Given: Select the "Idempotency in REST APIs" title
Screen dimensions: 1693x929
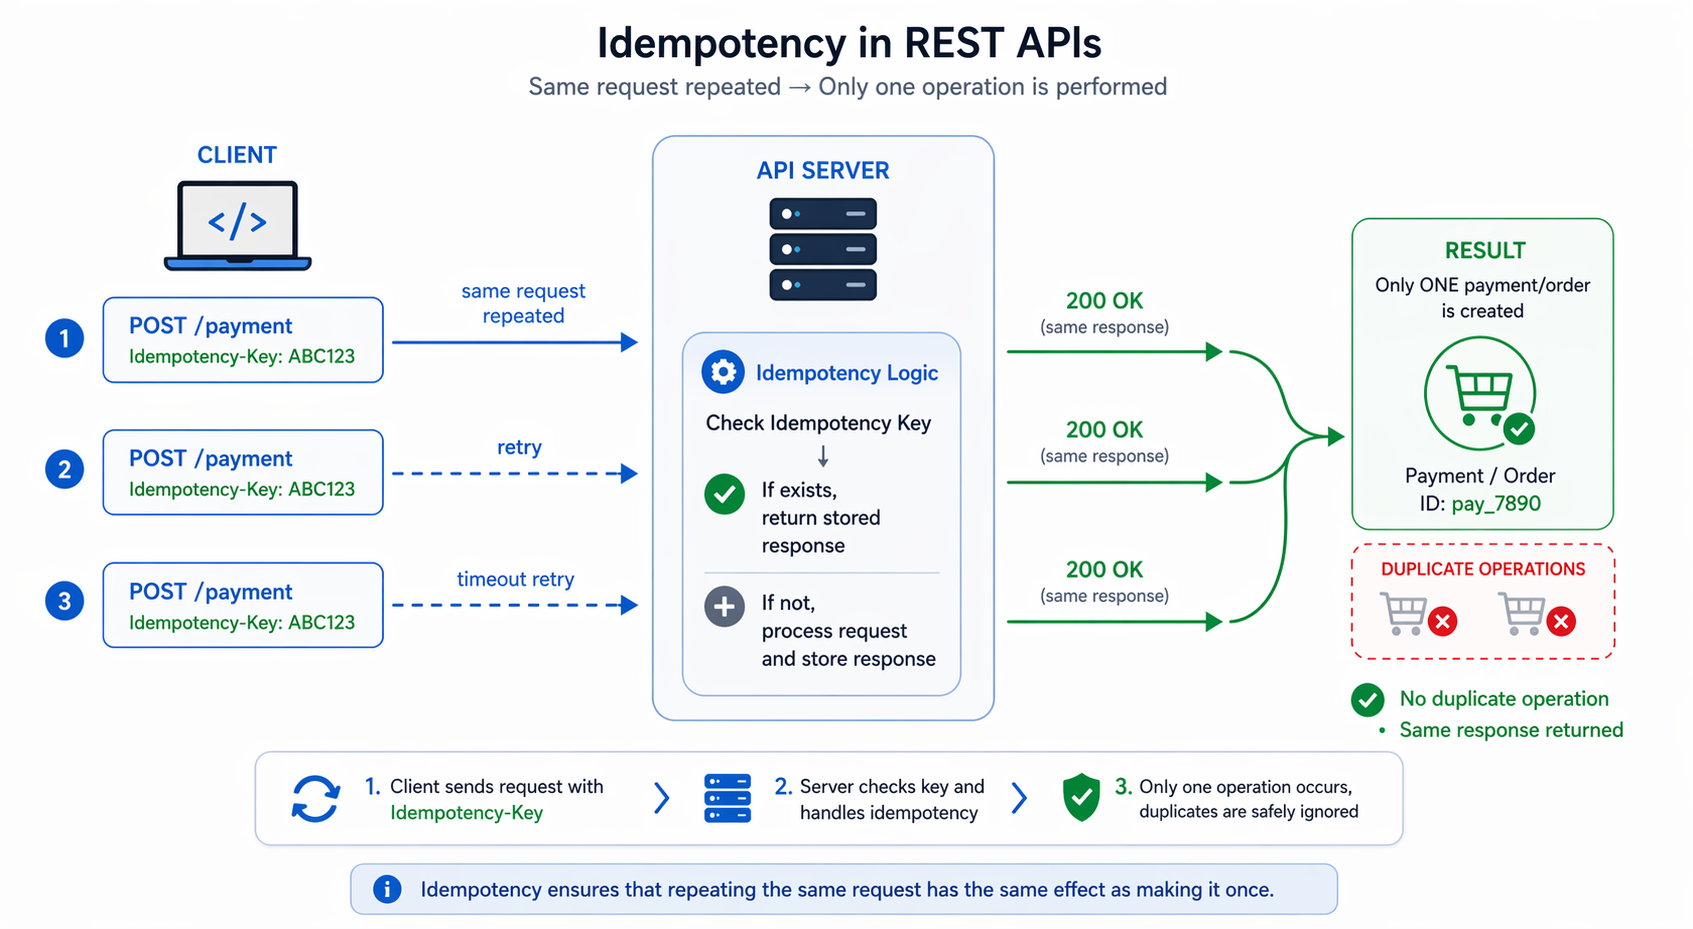Looking at the screenshot, I should pos(849,43).
